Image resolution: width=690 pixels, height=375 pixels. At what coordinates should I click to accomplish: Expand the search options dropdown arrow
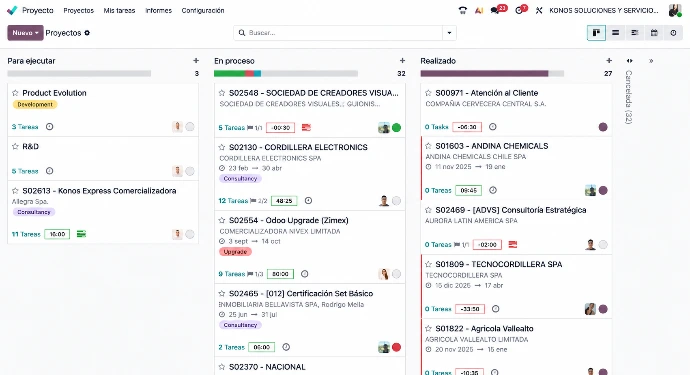449,33
